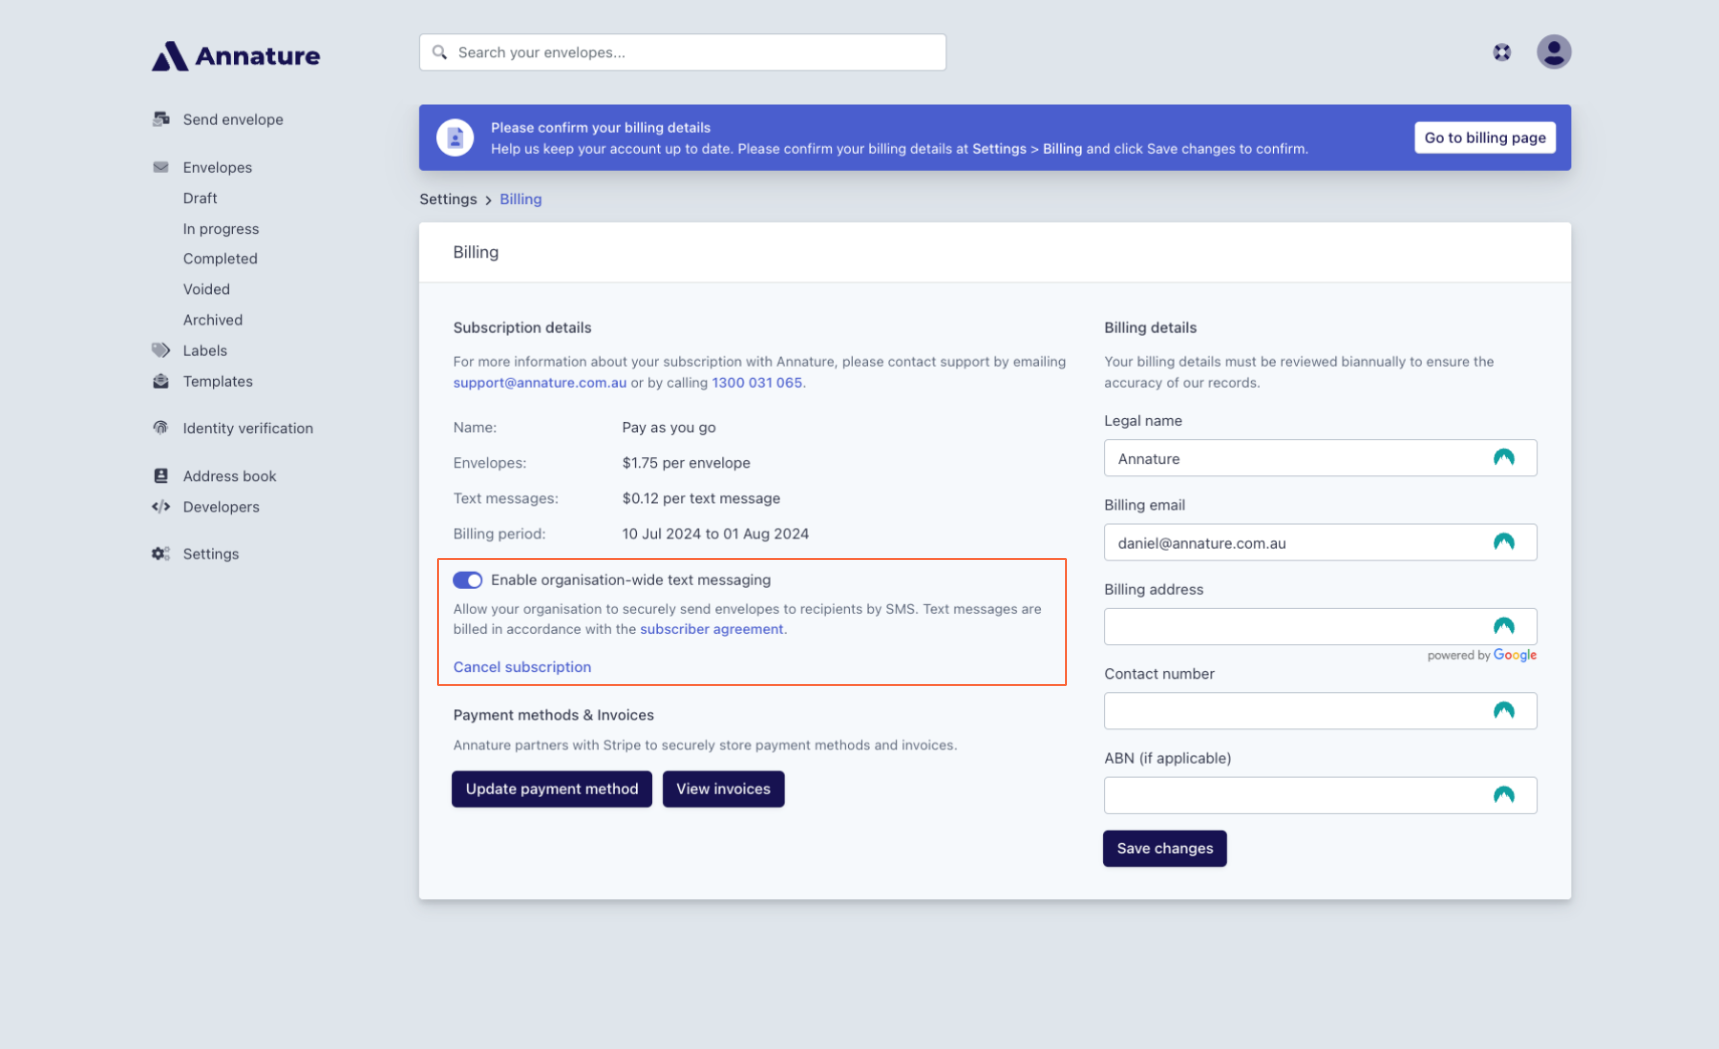
Task: Open the user profile avatar
Action: [x=1553, y=52]
